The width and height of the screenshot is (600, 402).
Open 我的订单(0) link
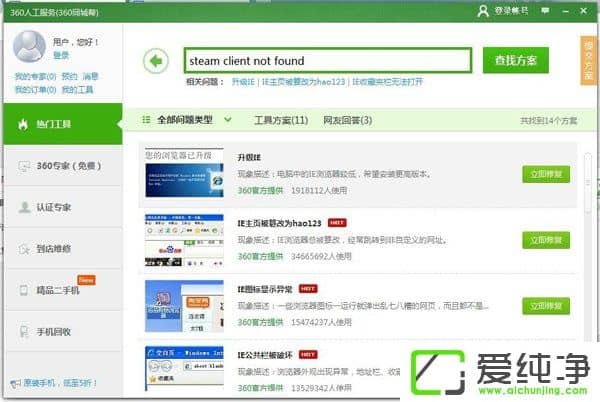[35, 90]
